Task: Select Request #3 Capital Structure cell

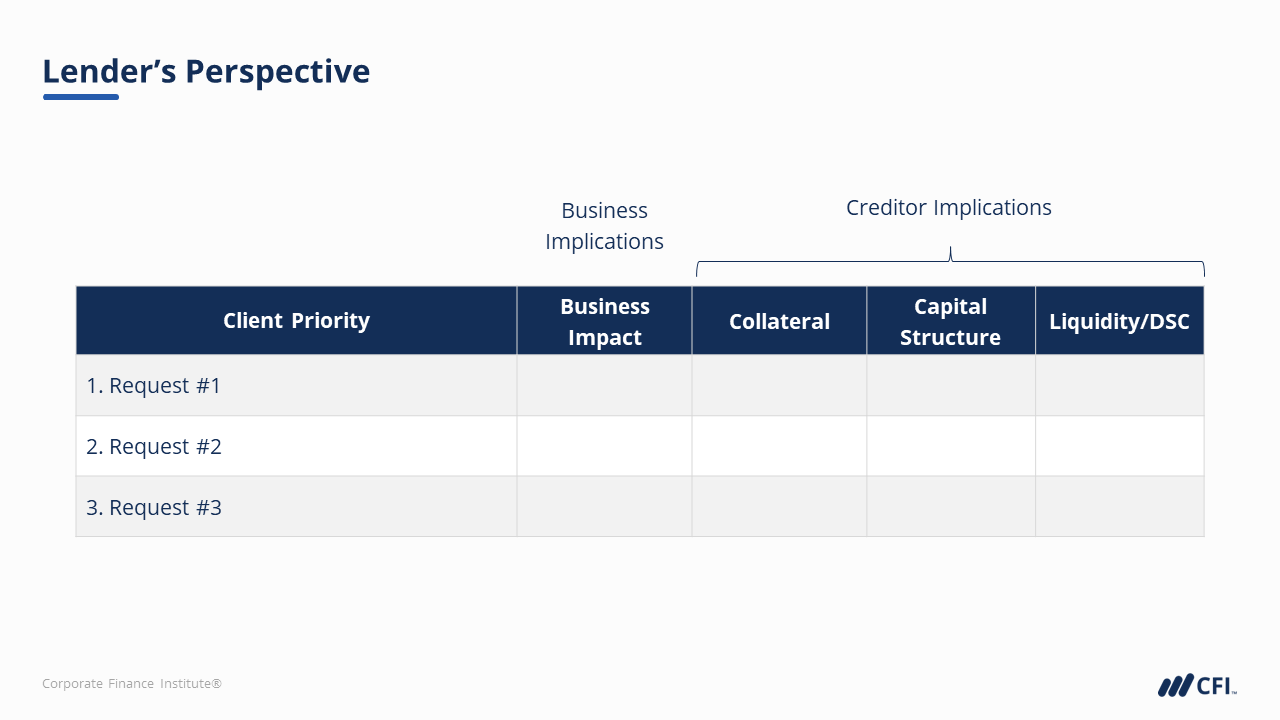Action: 950,507
